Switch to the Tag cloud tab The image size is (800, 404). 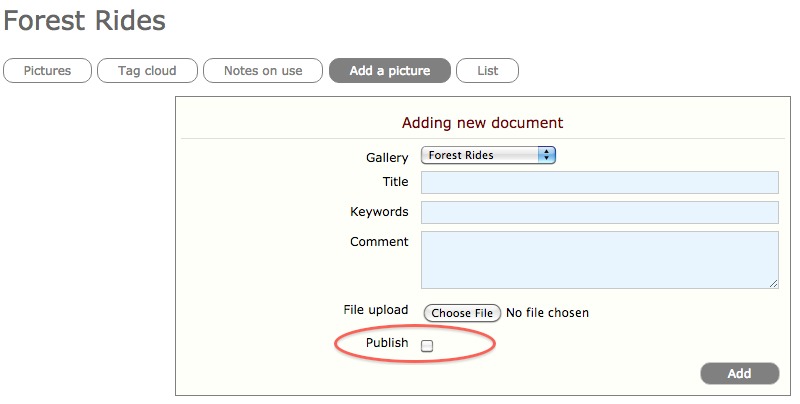click(x=147, y=71)
